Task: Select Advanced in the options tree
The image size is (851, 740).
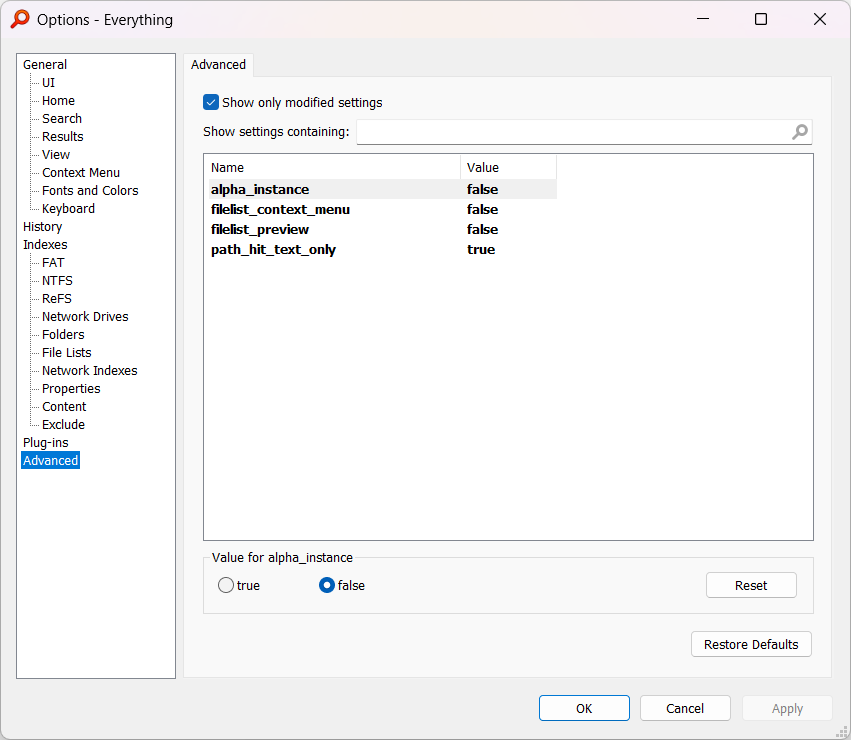Action: click(x=50, y=460)
